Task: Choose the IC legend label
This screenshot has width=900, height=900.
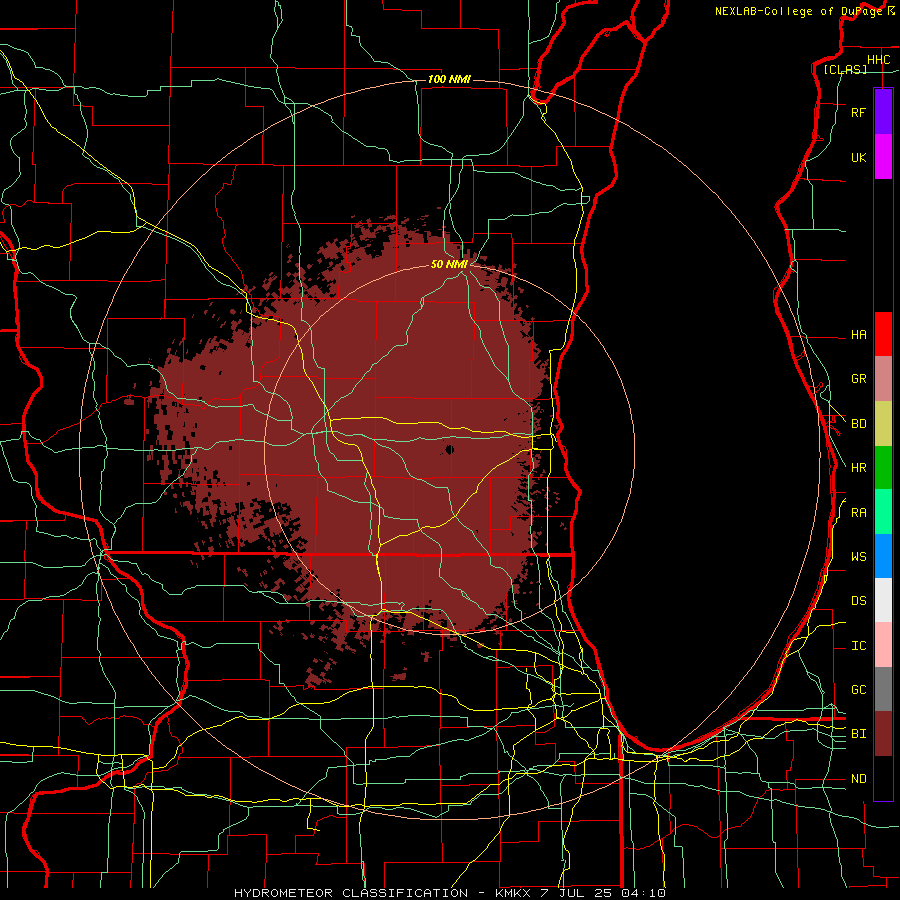Action: [x=858, y=646]
